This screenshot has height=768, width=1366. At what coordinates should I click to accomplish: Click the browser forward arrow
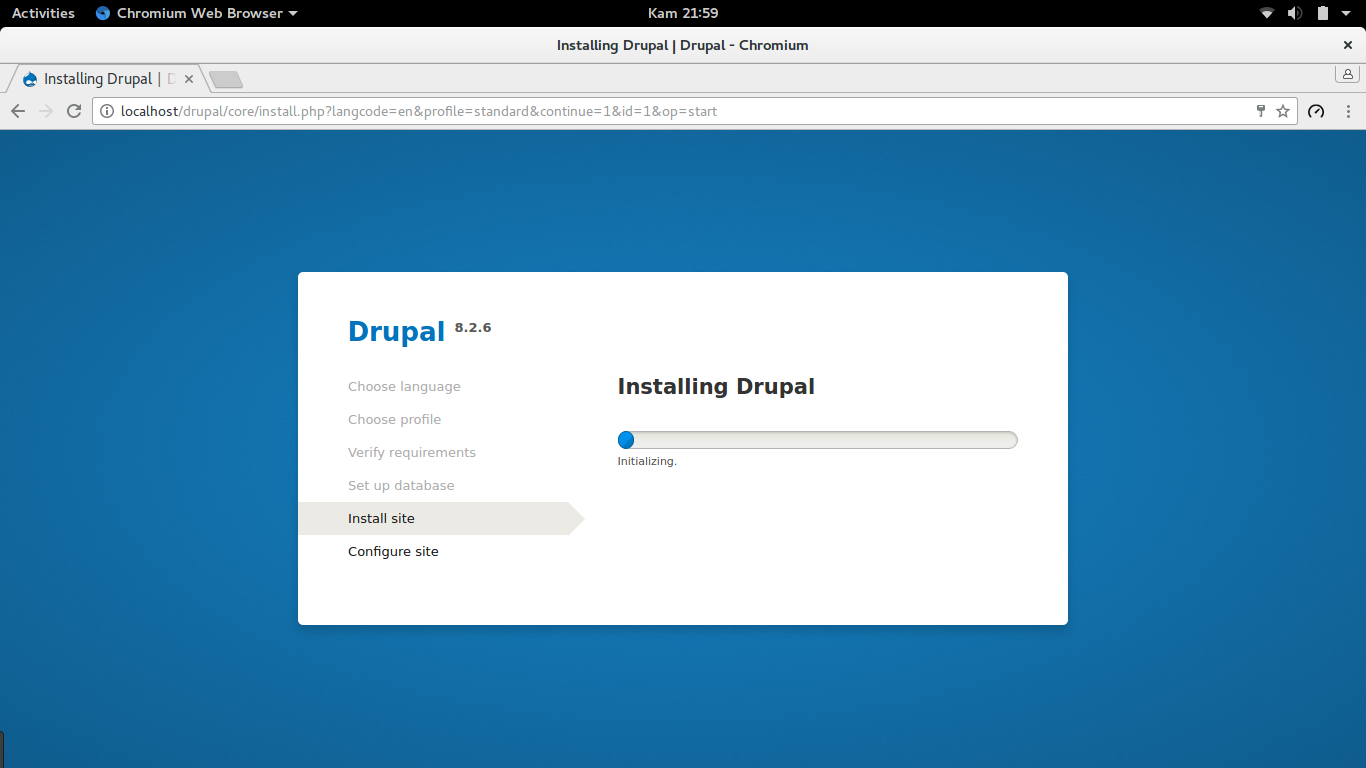point(45,111)
